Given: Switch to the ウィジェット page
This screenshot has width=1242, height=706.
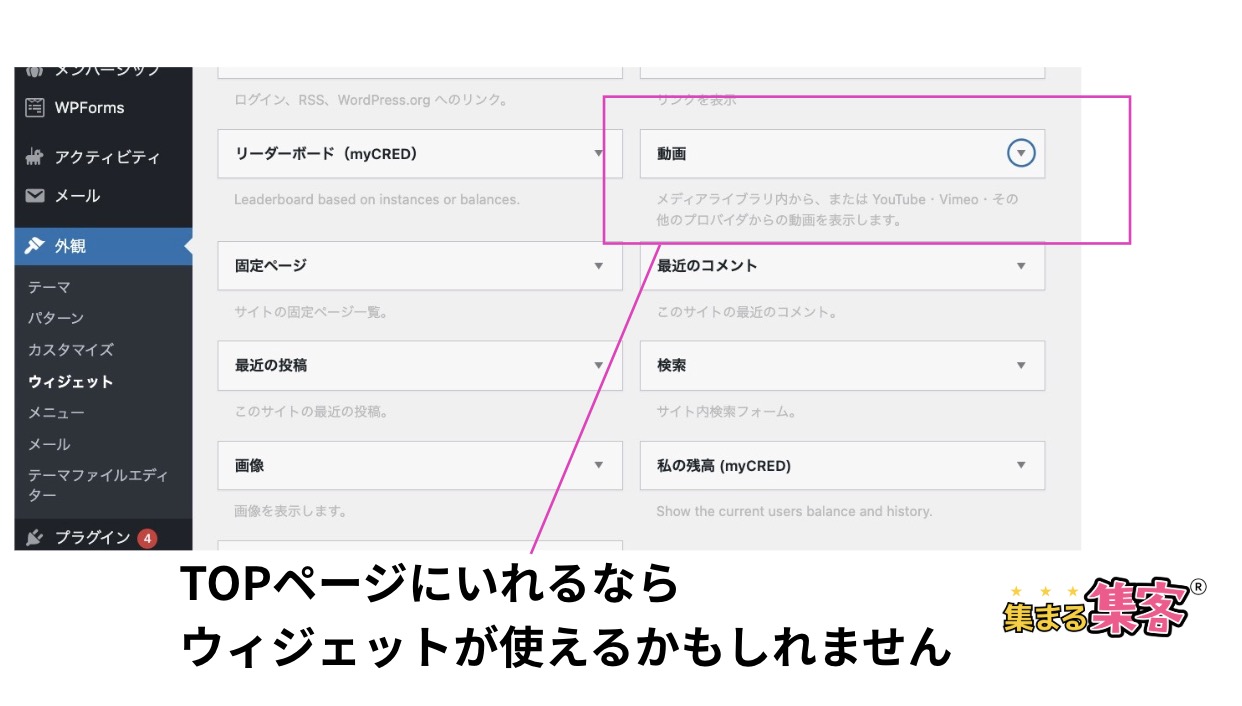Looking at the screenshot, I should [60, 381].
